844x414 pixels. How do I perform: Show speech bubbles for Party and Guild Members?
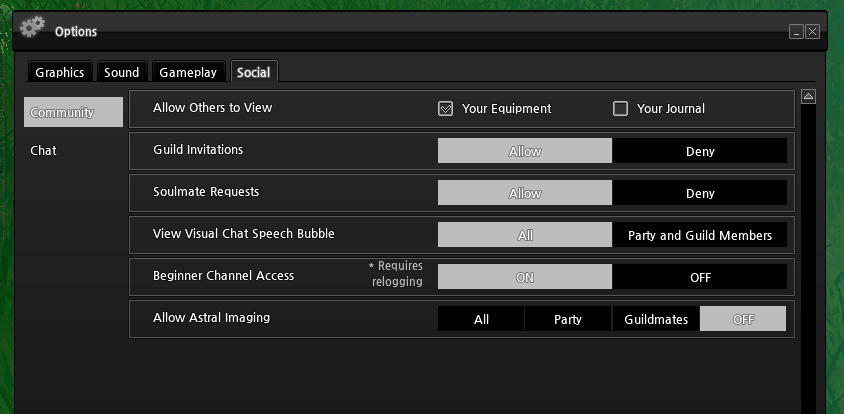tap(699, 235)
